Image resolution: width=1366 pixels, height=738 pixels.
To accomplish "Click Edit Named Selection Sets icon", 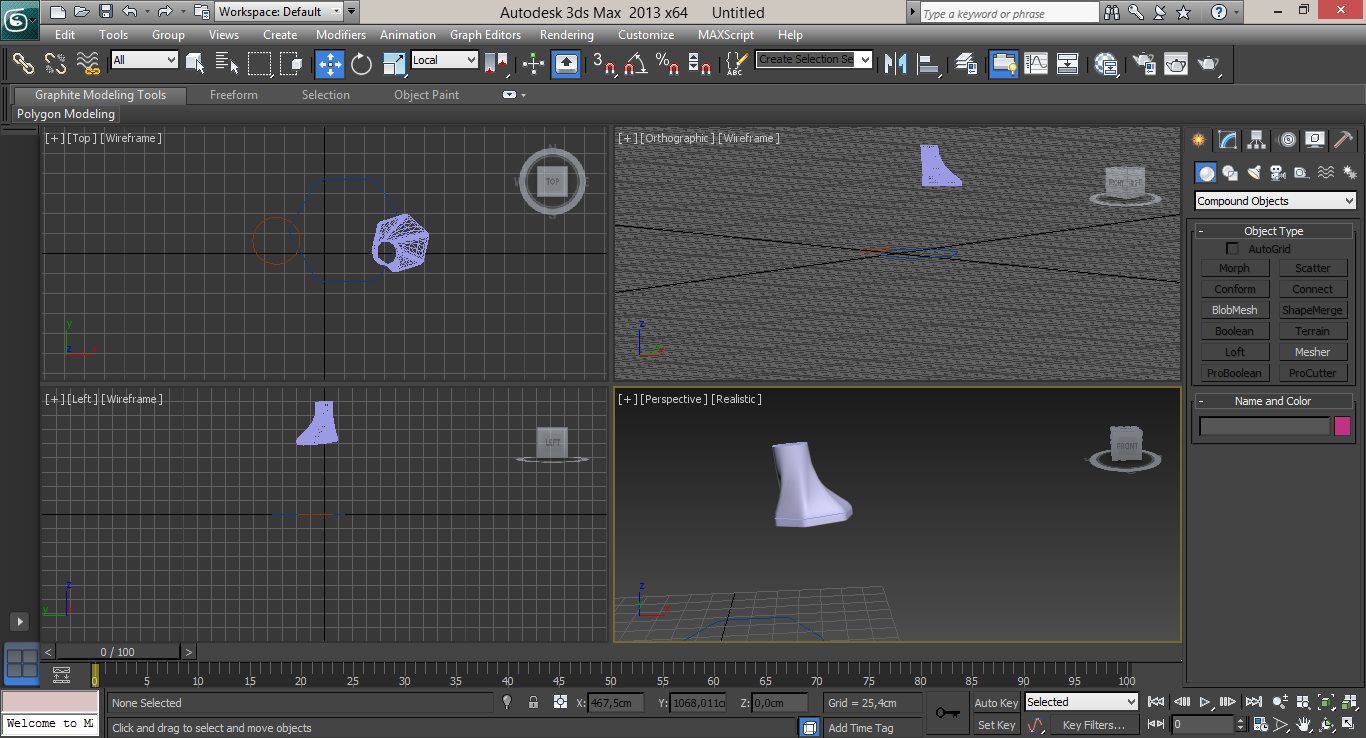I will click(736, 63).
